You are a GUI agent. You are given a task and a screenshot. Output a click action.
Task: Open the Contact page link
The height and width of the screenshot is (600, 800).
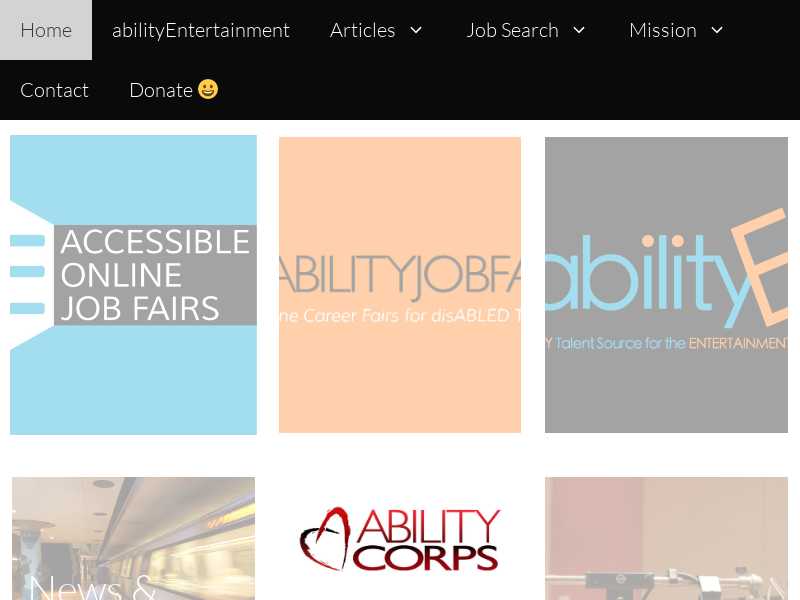pos(55,90)
